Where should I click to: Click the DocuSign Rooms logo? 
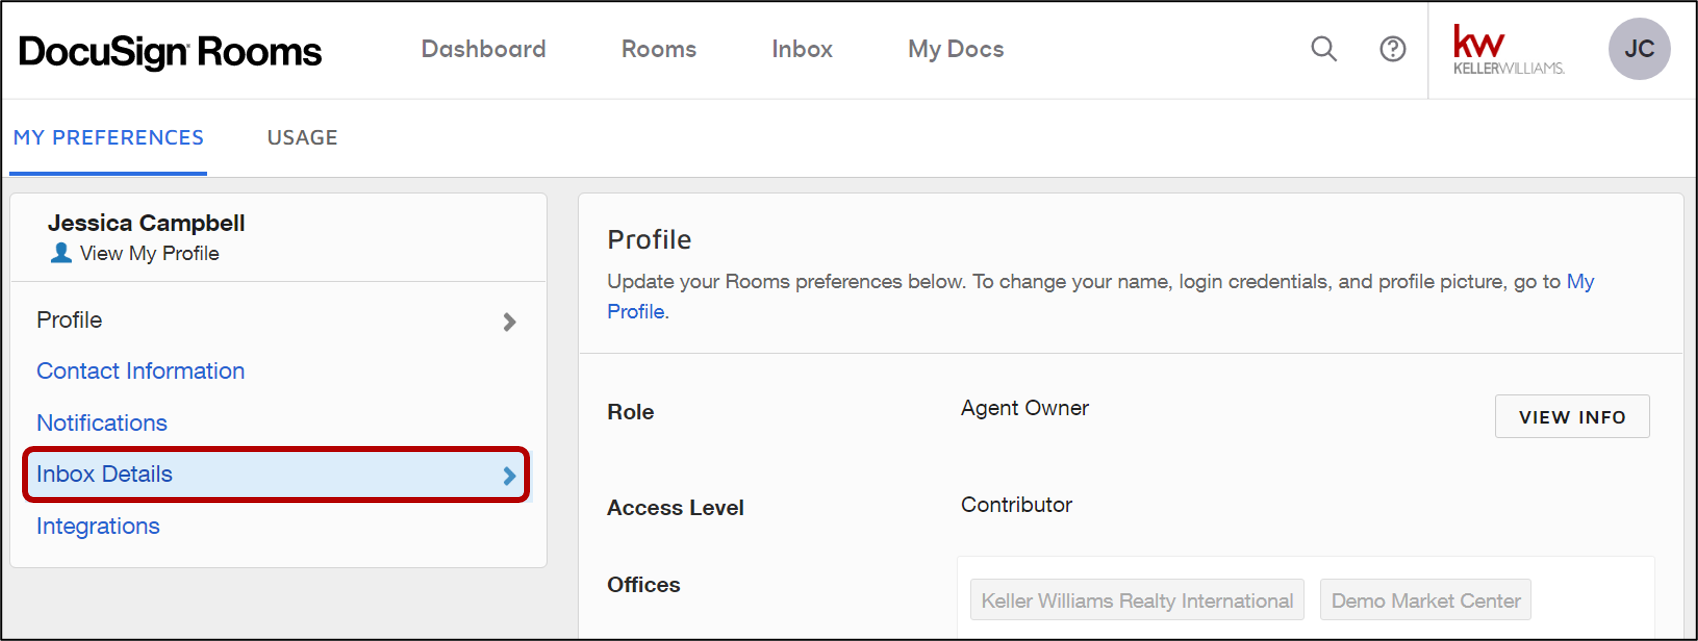point(171,52)
